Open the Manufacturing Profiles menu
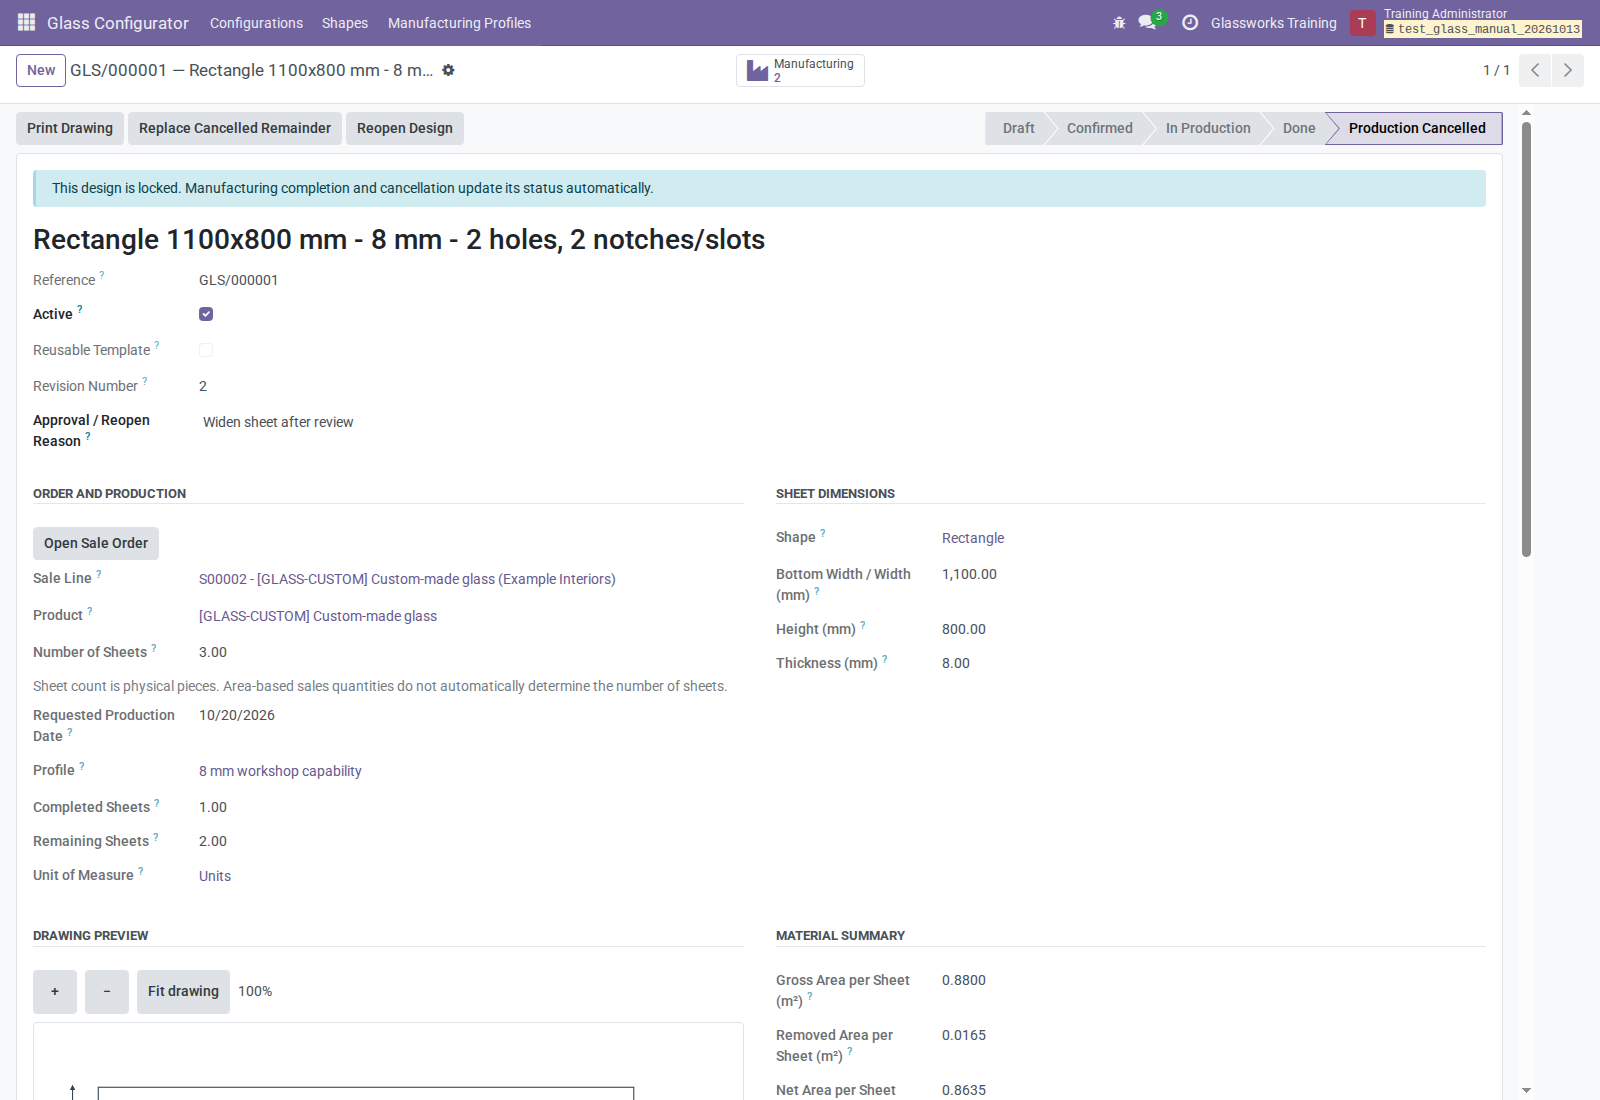The image size is (1600, 1100). click(x=459, y=23)
